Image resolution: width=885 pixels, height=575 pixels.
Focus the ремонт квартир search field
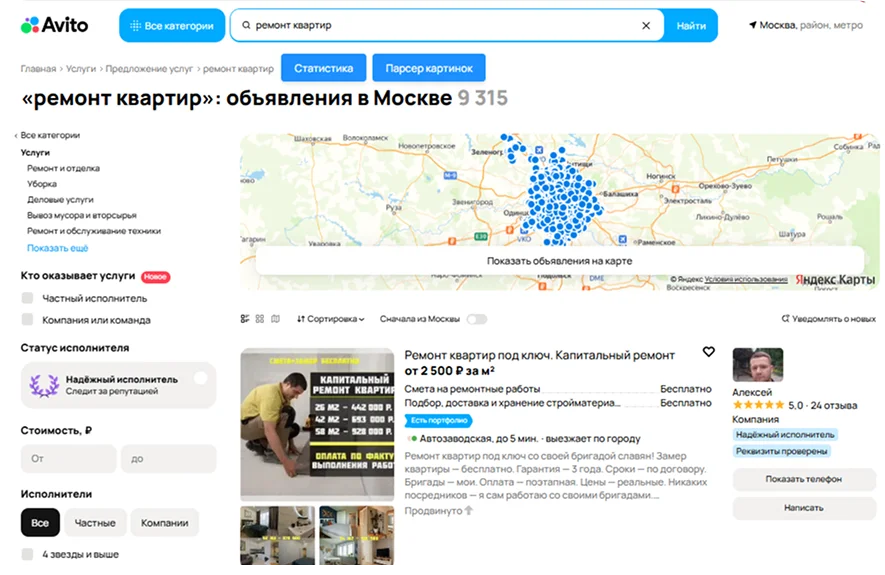446,25
